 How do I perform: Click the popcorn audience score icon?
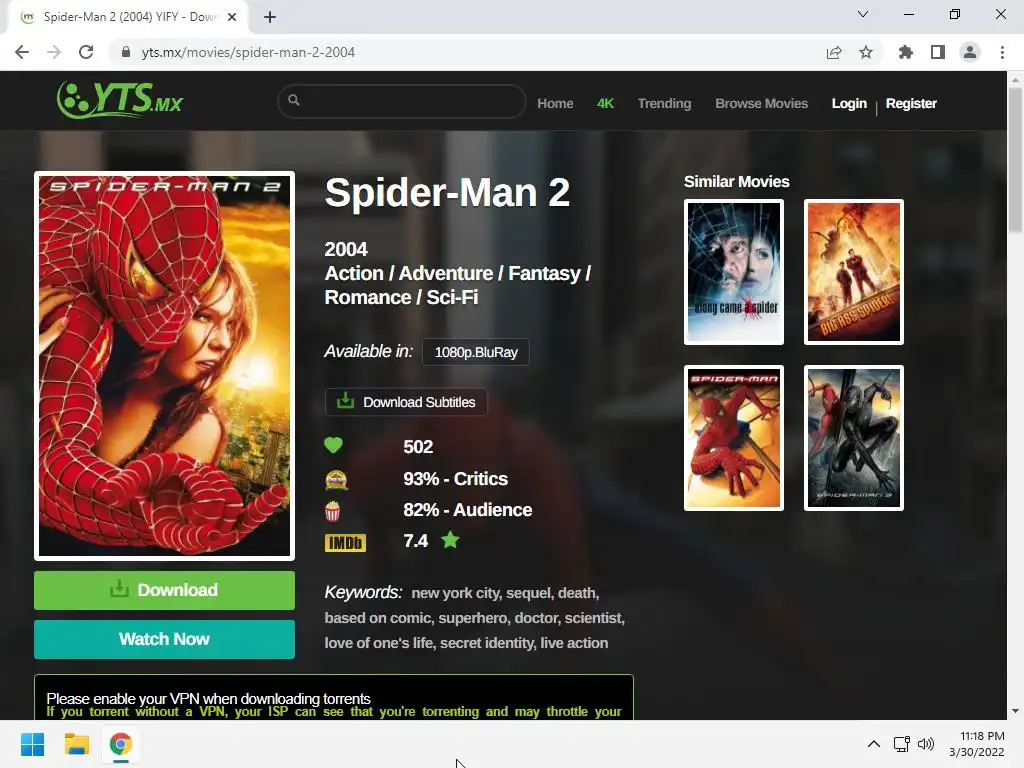[x=332, y=511]
